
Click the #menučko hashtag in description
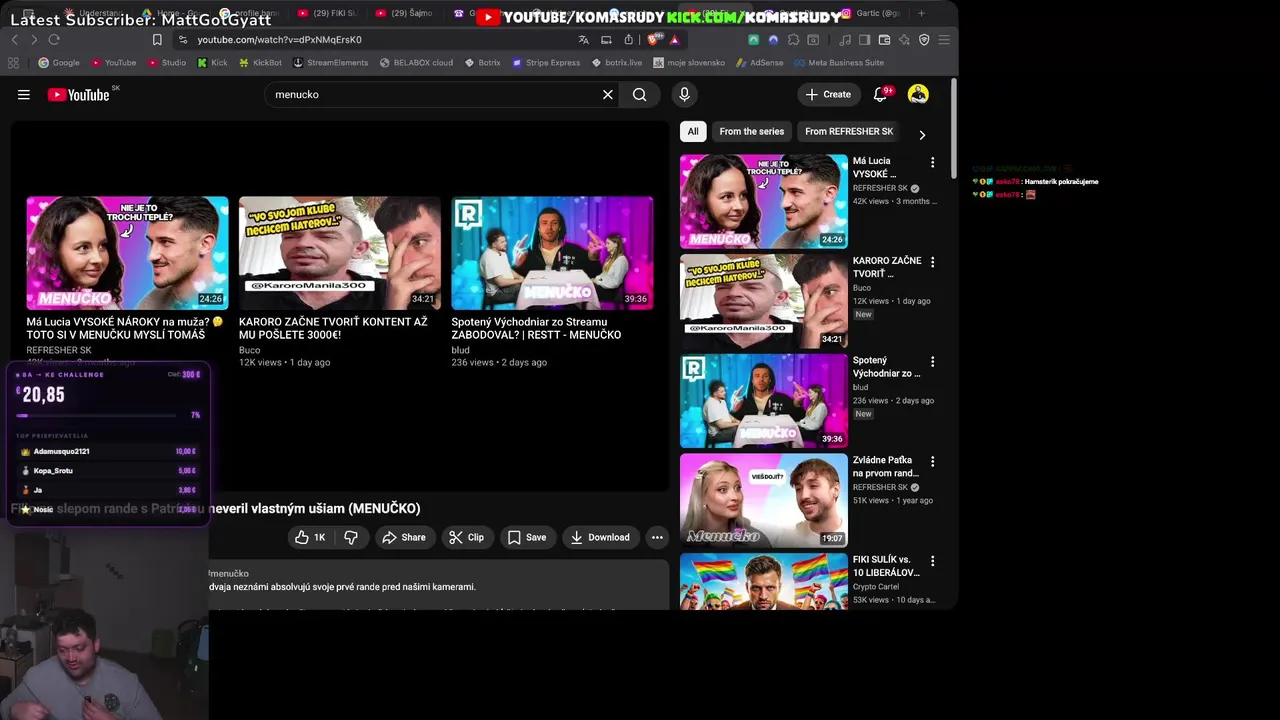pyautogui.click(x=228, y=574)
